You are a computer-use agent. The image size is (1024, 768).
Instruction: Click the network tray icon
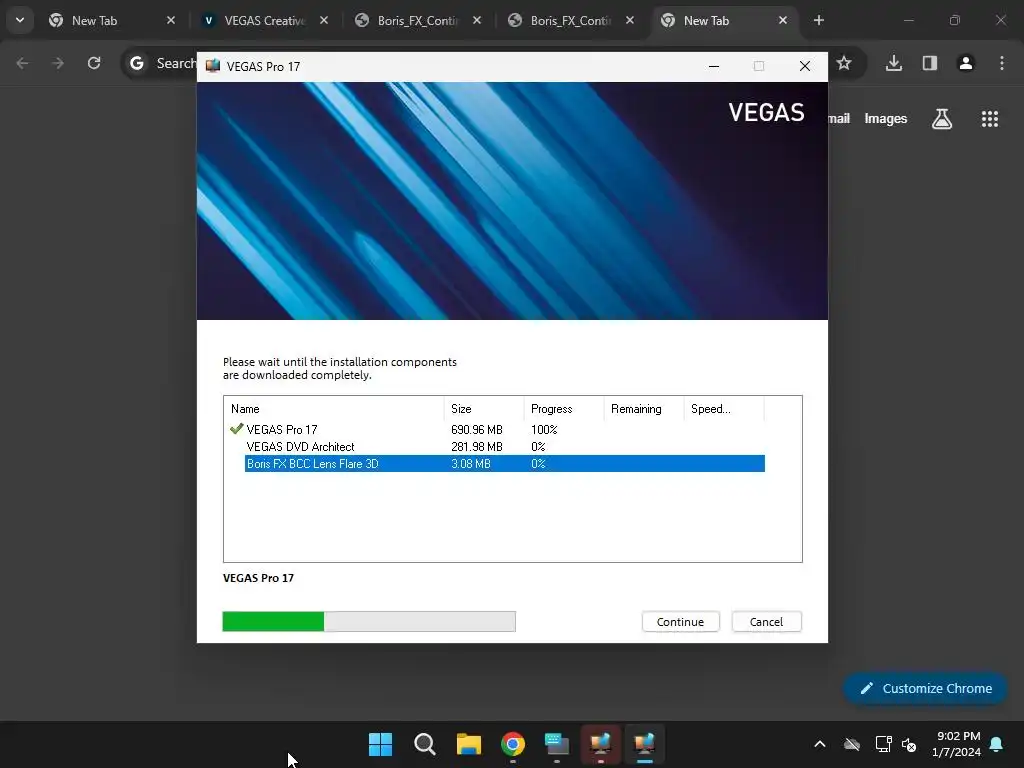(883, 743)
